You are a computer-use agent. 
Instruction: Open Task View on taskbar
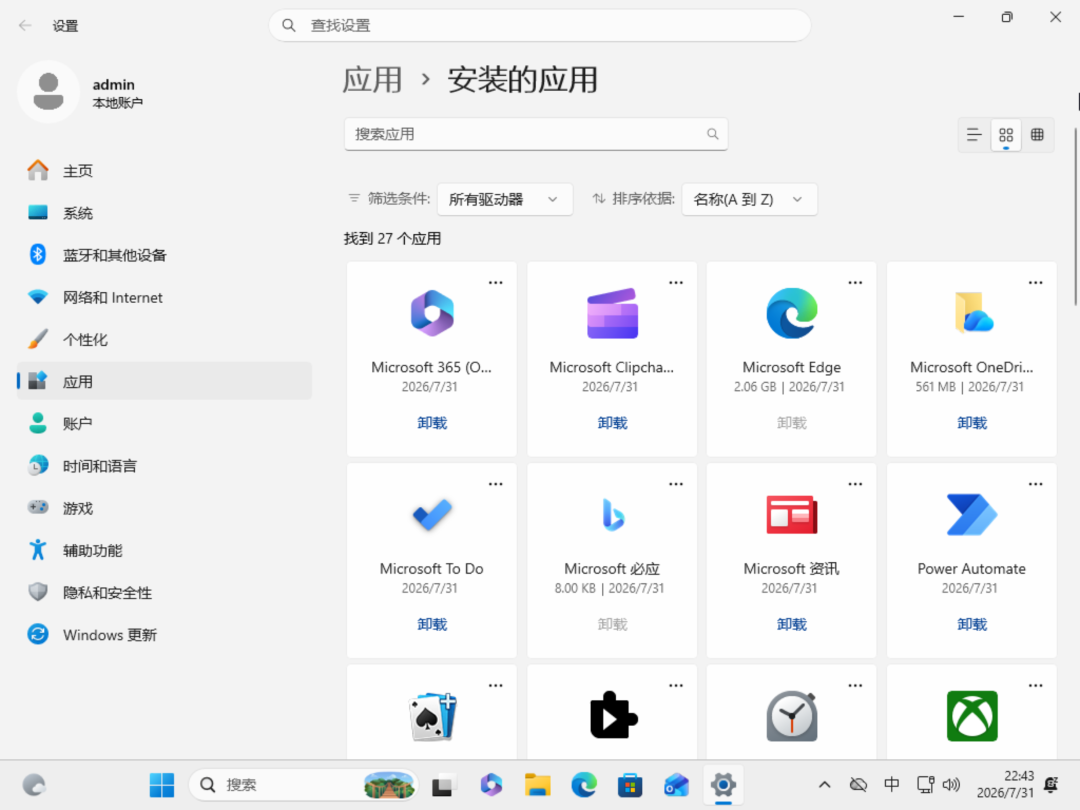coord(444,785)
